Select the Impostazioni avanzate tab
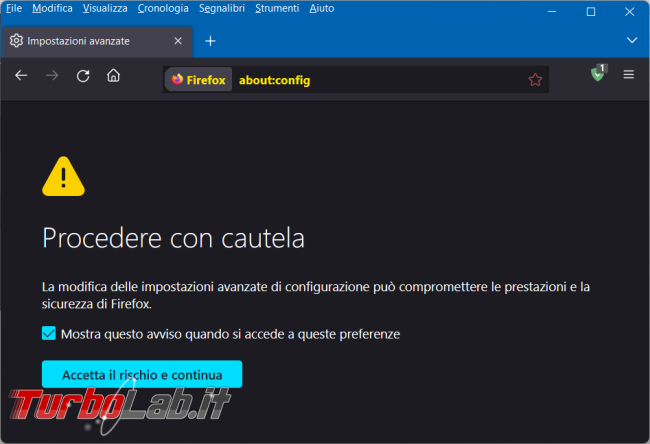 pyautogui.click(x=97, y=41)
